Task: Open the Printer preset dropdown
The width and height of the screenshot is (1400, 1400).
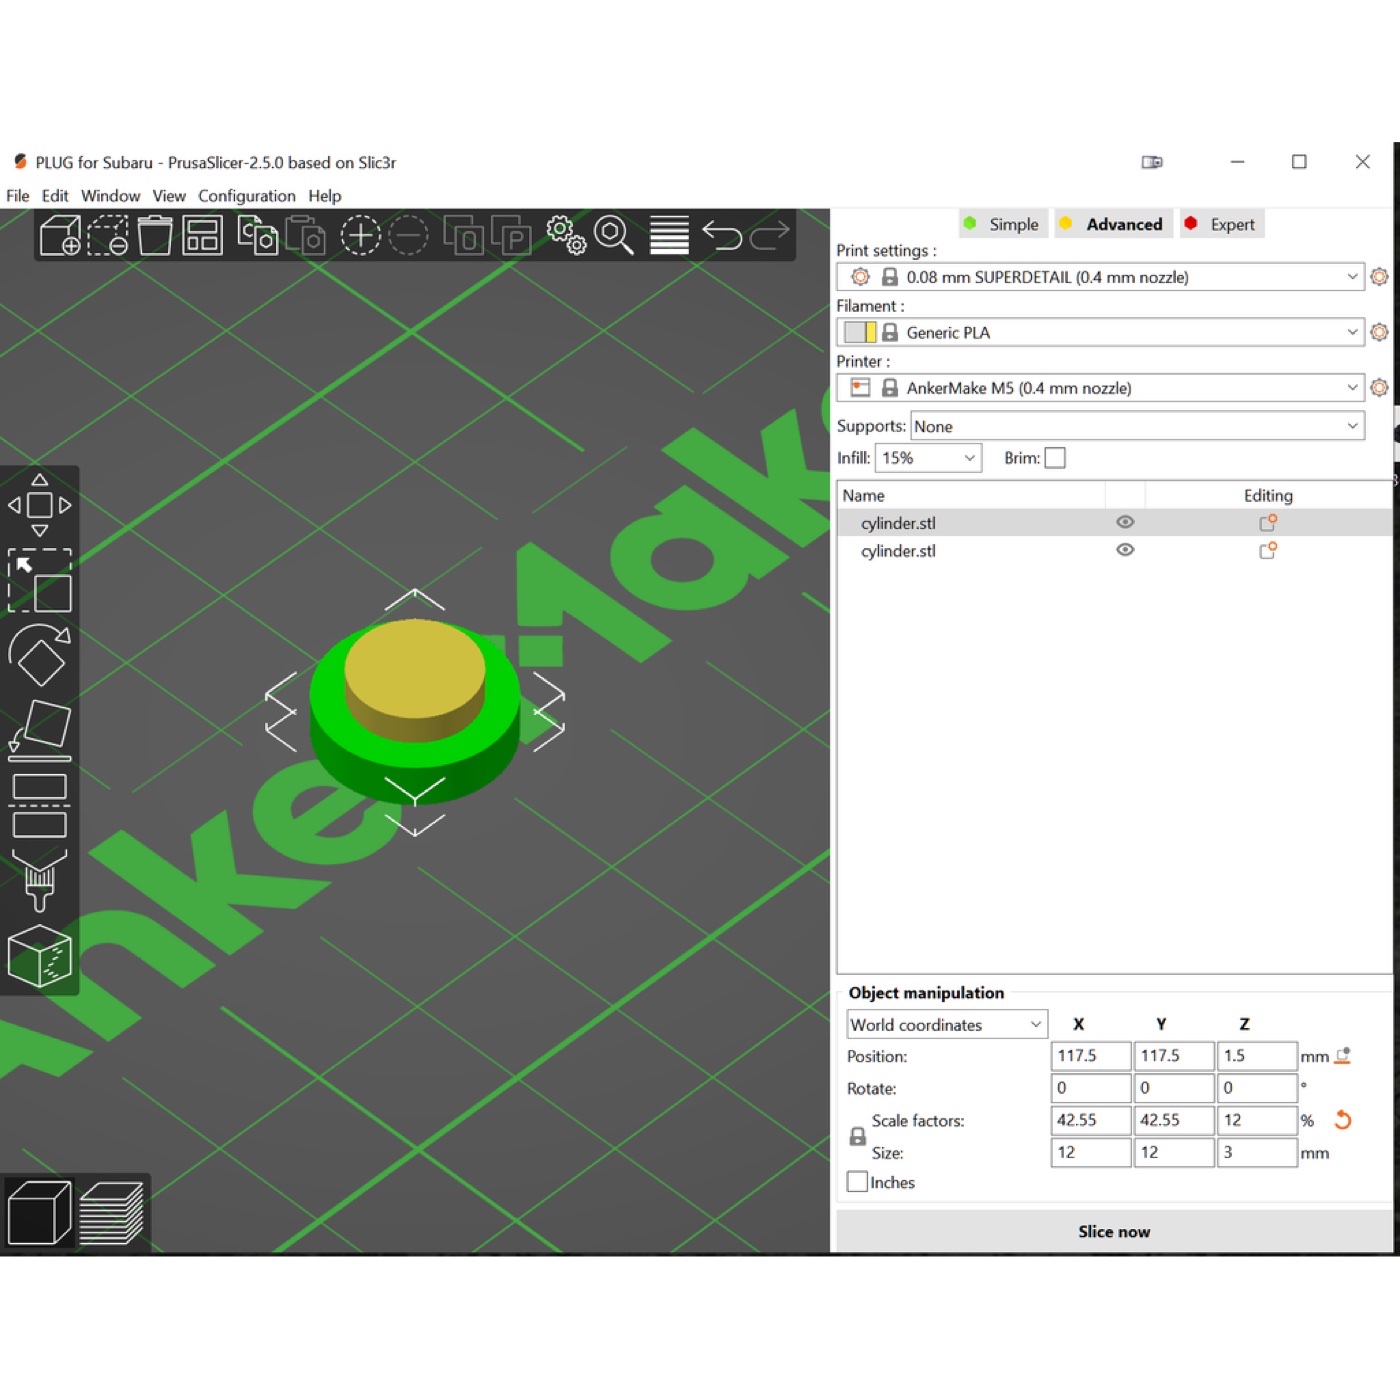Action: 1100,388
